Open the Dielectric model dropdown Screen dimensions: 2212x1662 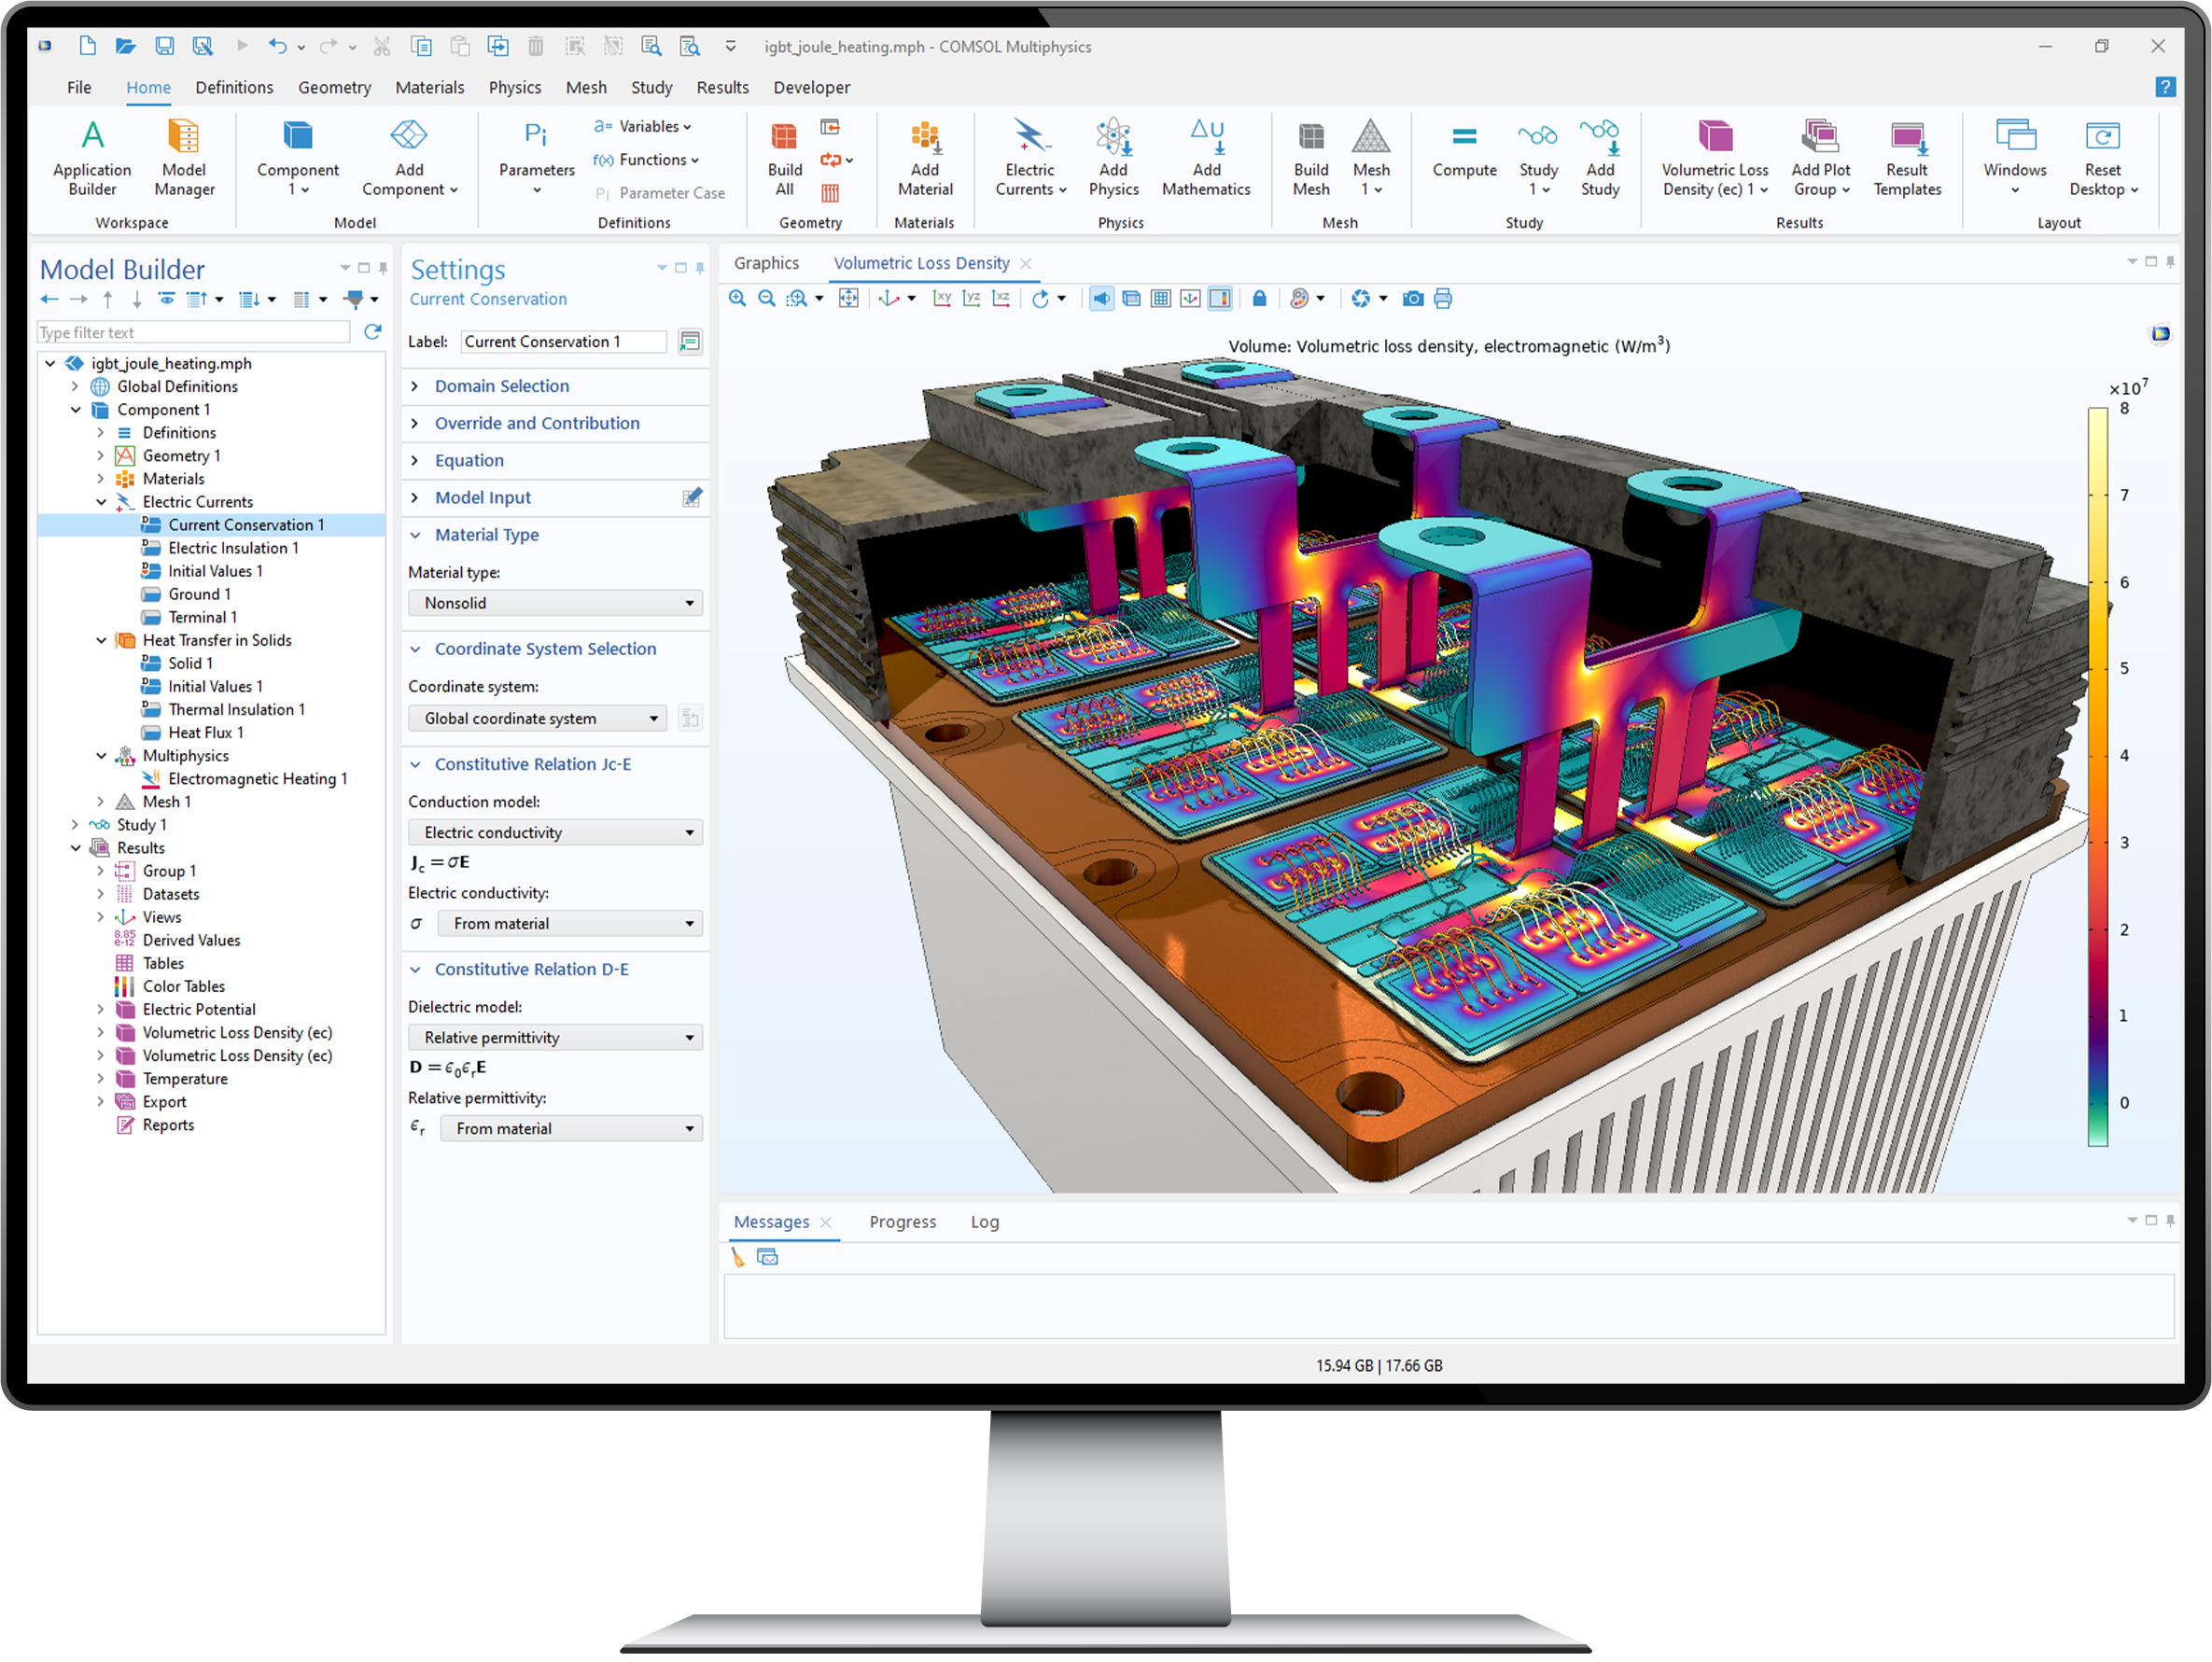(555, 1038)
